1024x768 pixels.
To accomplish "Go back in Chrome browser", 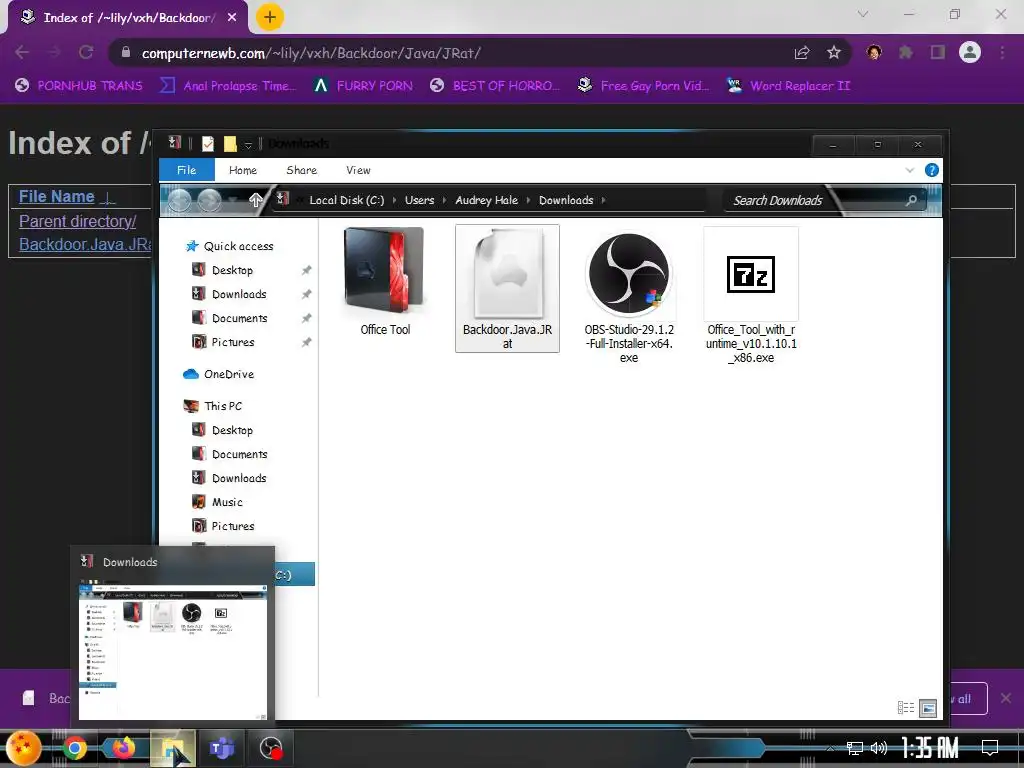I will point(22,52).
